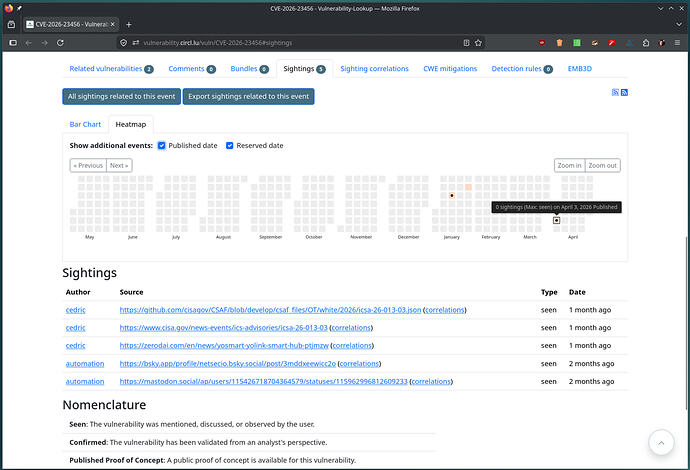Reload the page with browser refresh icon
Screen dimensions: 690x470
[61, 43]
